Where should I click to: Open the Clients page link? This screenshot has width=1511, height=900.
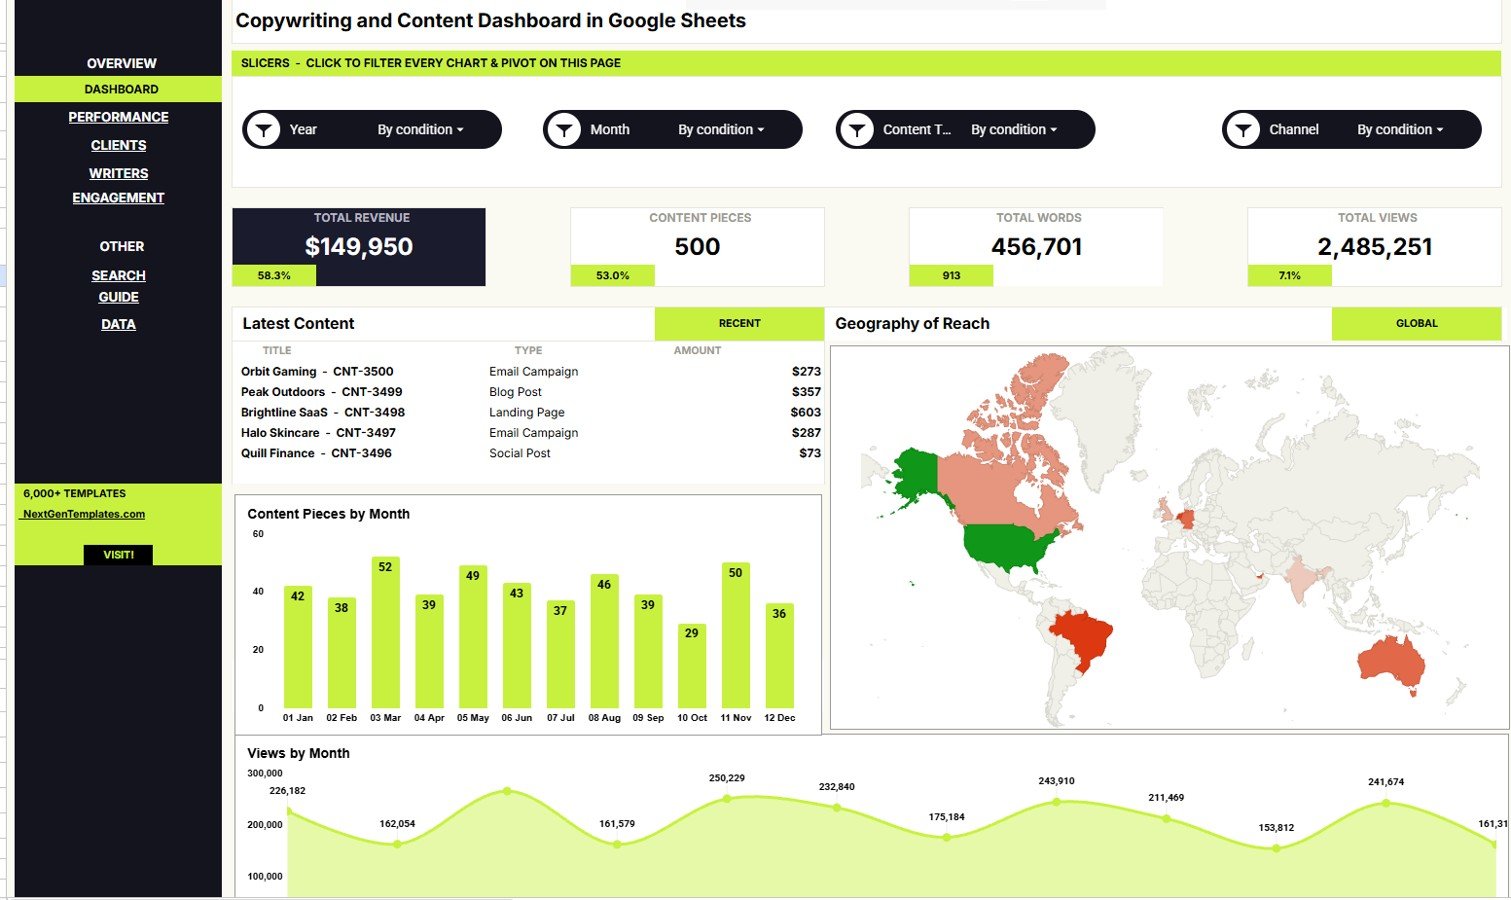118,145
